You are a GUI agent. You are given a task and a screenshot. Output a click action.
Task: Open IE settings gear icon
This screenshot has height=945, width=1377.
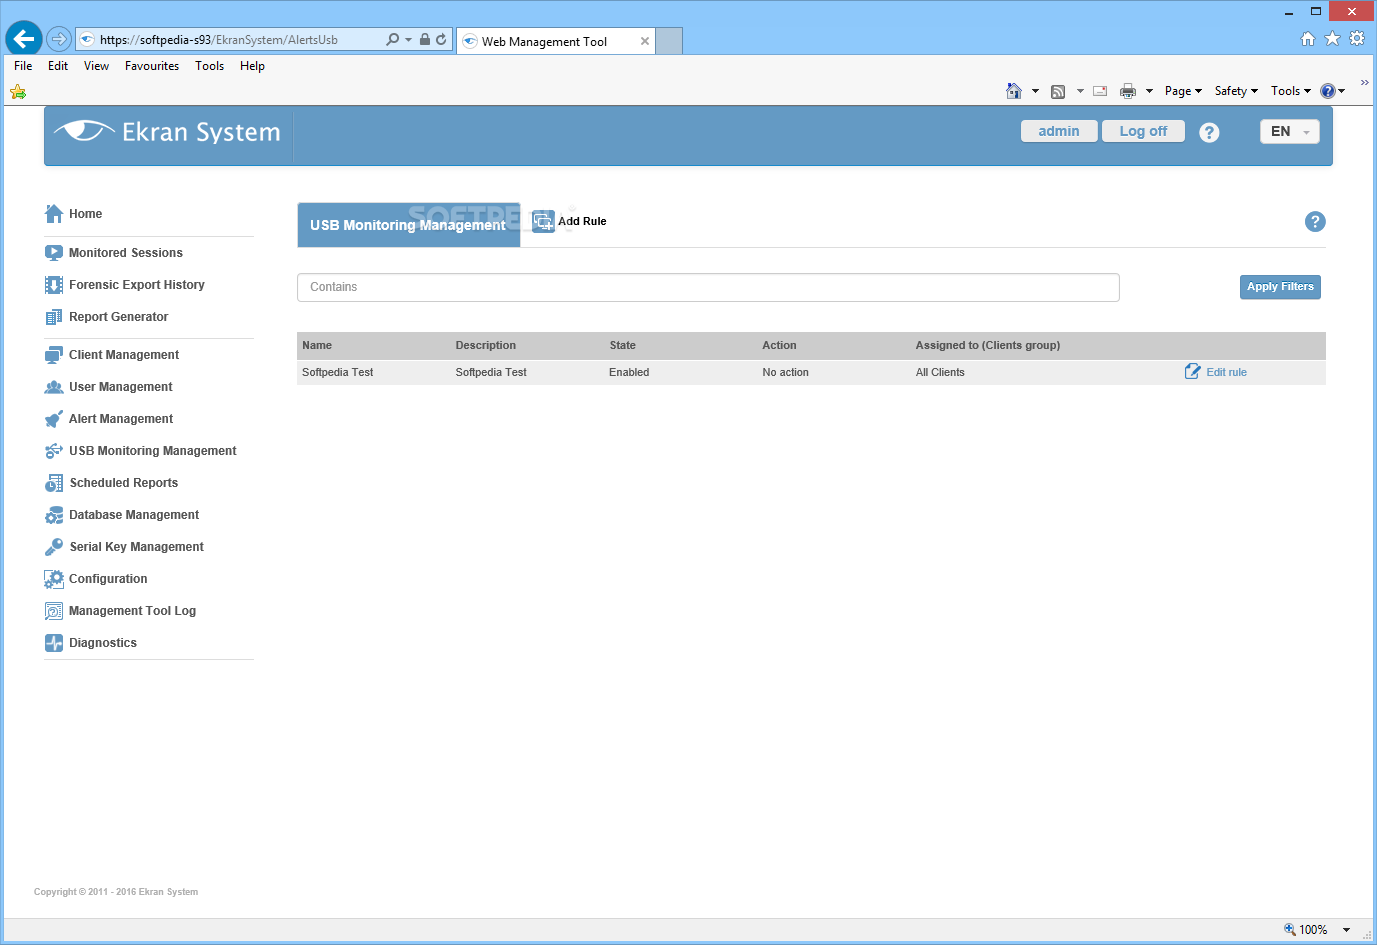1357,38
